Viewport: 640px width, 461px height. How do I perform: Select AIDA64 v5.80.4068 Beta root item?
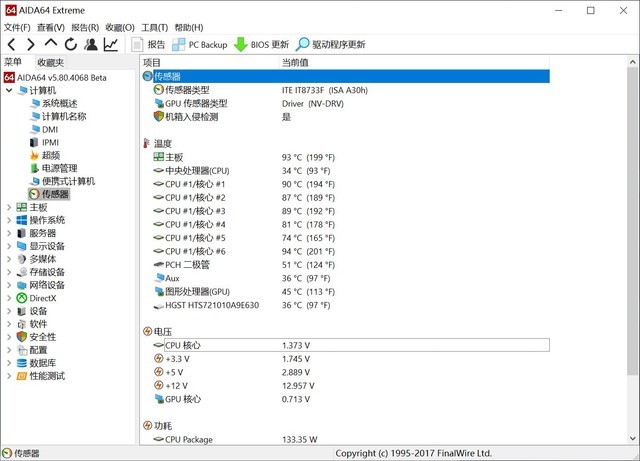click(56, 78)
